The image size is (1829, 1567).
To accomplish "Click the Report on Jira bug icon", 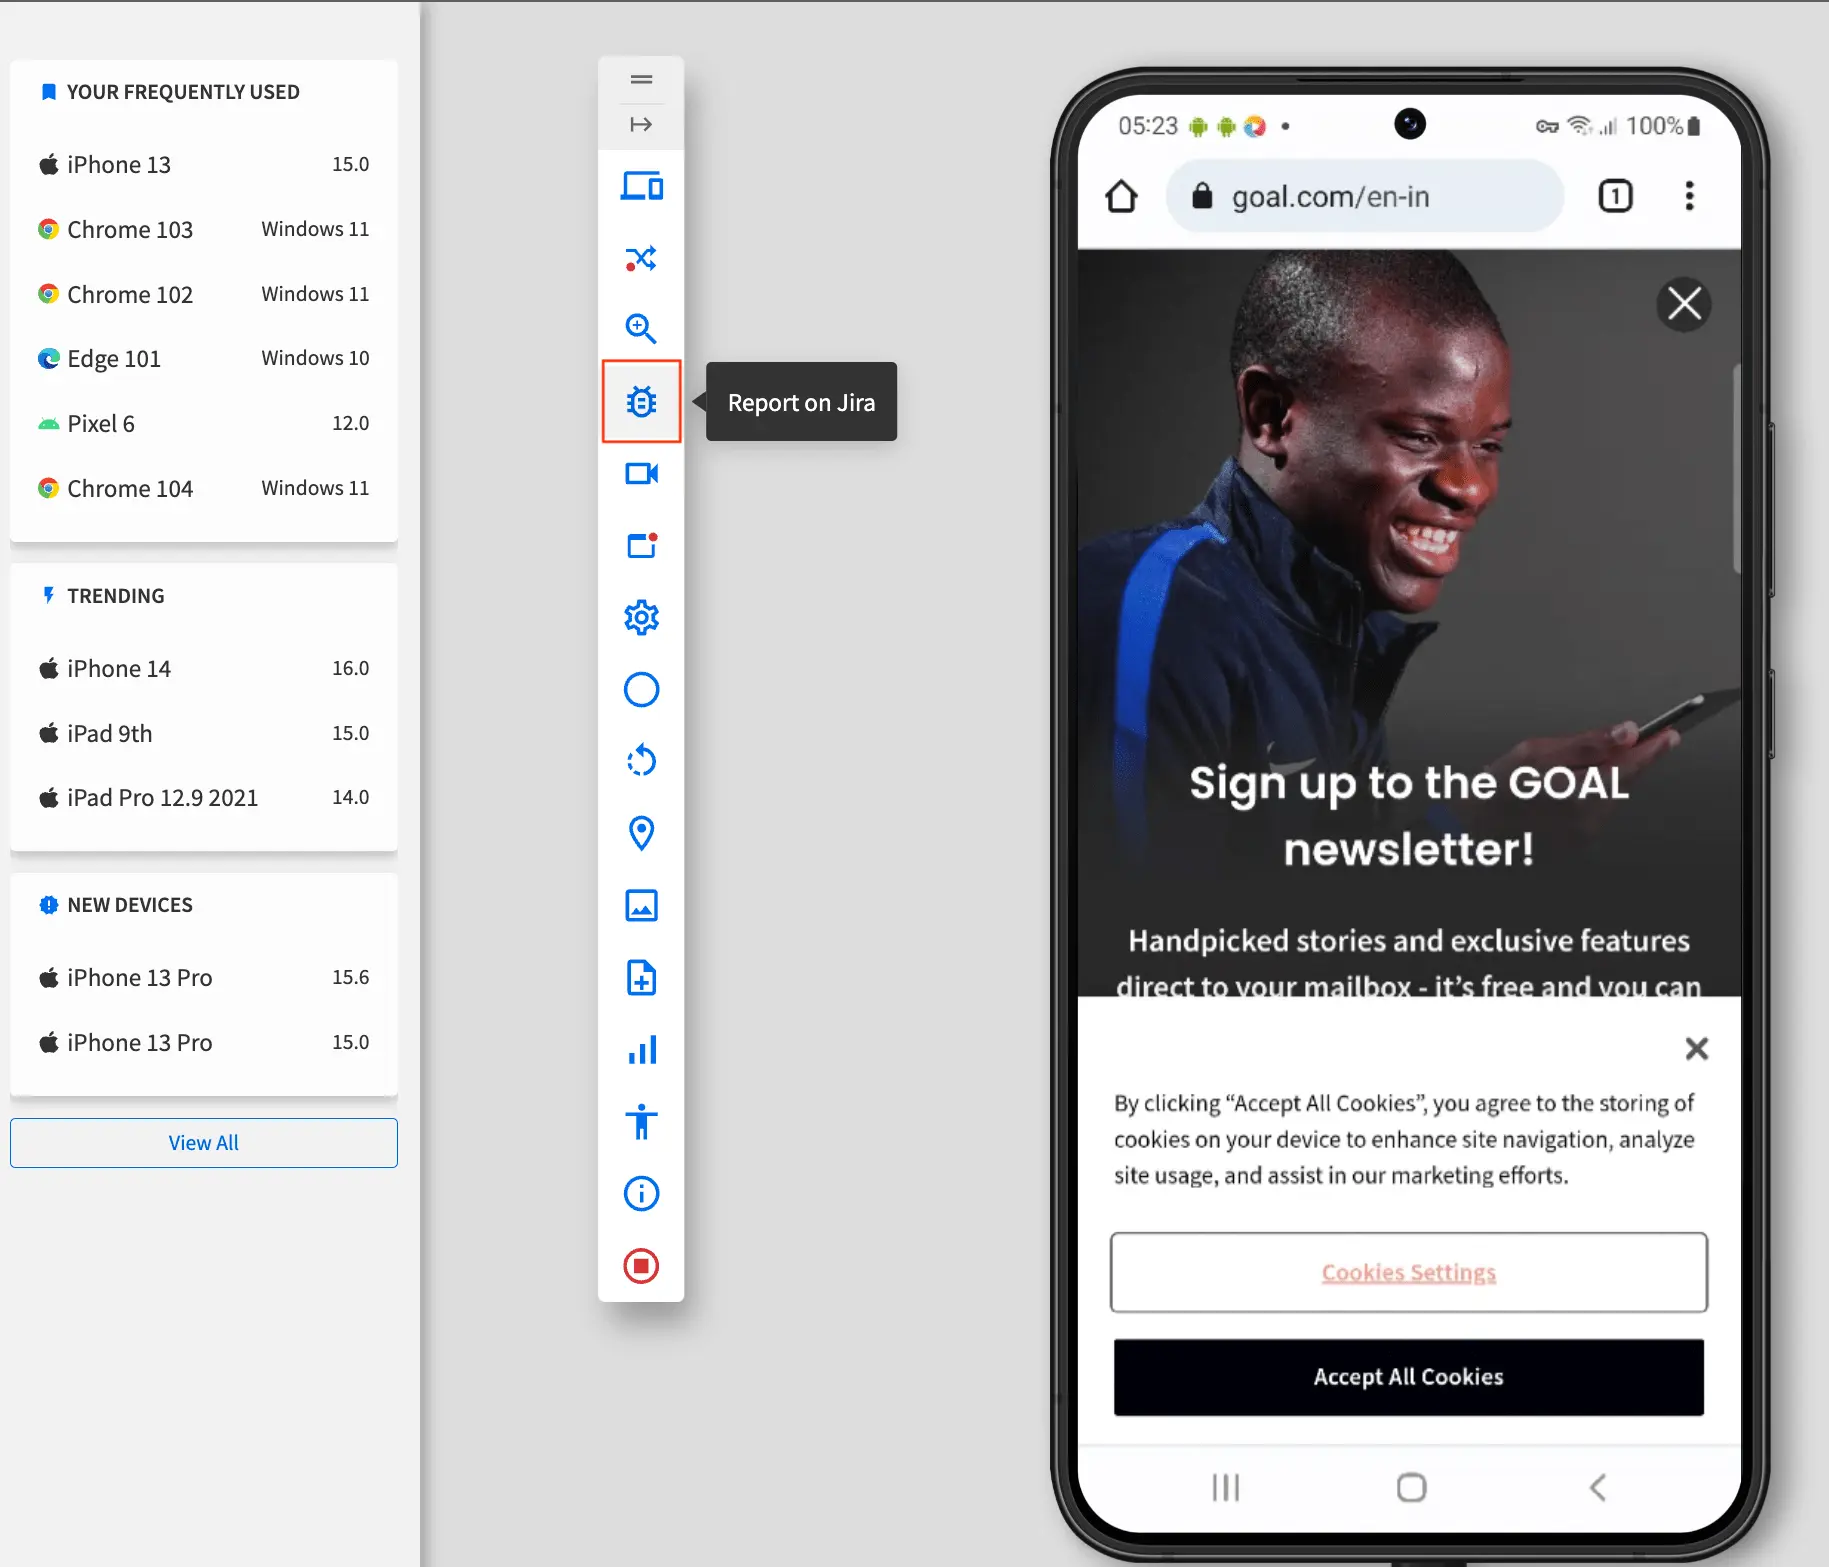I will click(x=641, y=402).
